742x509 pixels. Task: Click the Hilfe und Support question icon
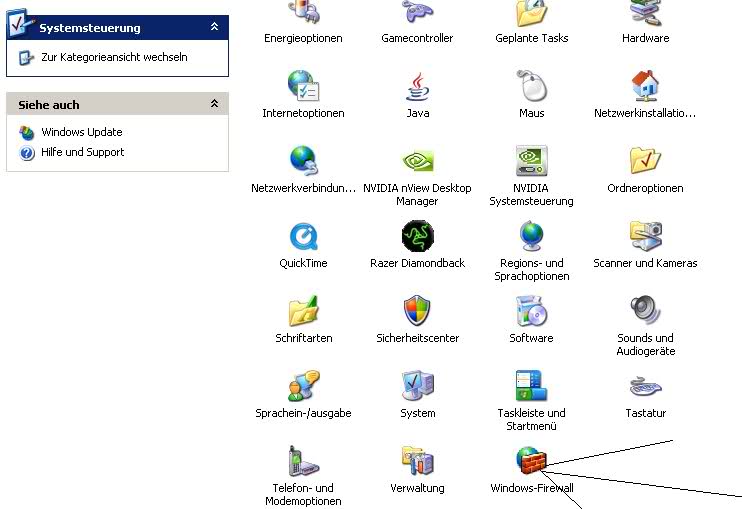(27, 153)
